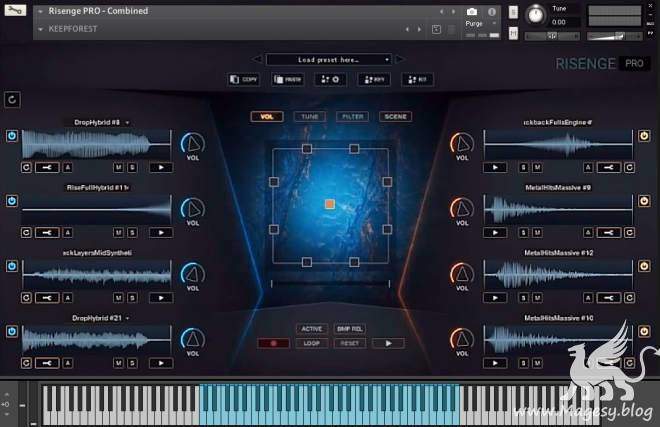
Task: Click the ACTIVE button
Action: 311,329
